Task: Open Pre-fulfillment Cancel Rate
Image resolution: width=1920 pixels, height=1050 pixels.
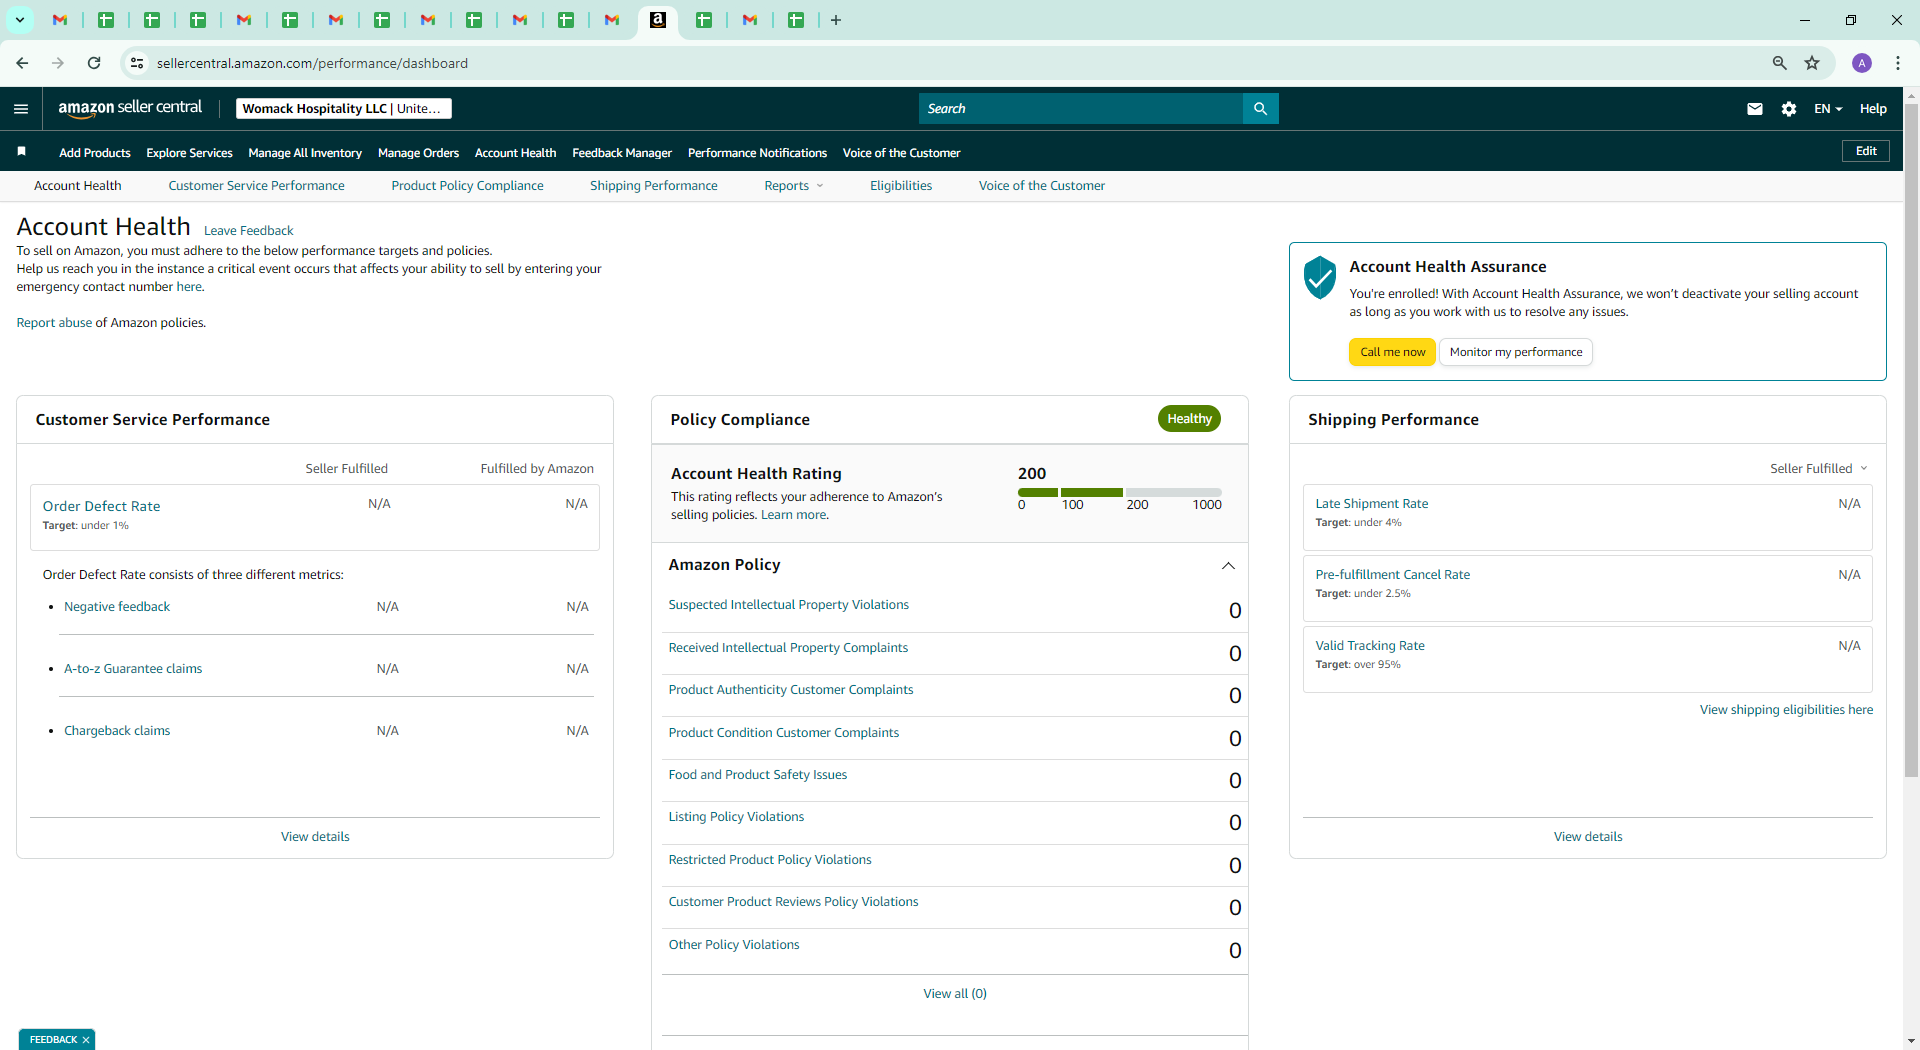Action: [x=1392, y=575]
